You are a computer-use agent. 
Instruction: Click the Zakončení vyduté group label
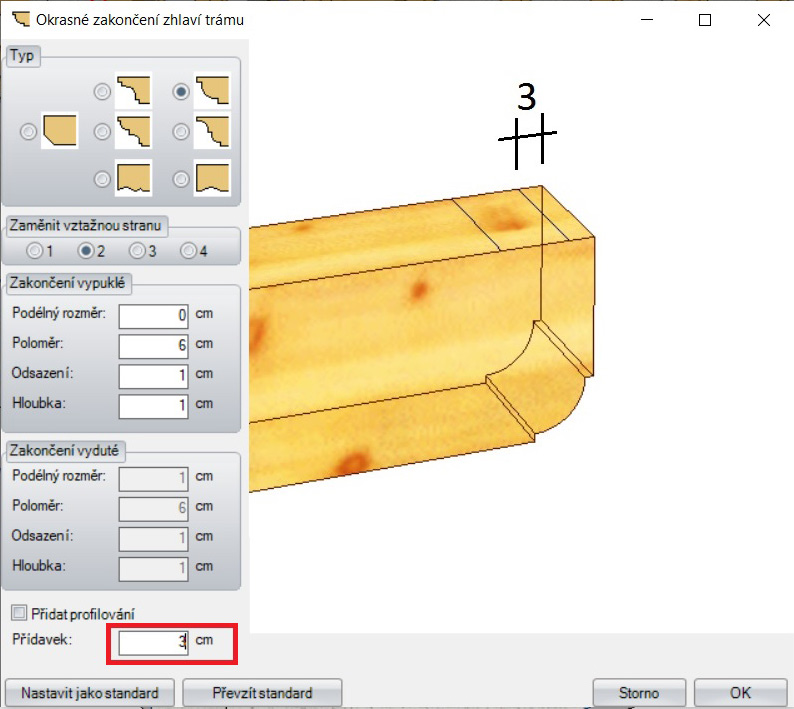coord(64,450)
